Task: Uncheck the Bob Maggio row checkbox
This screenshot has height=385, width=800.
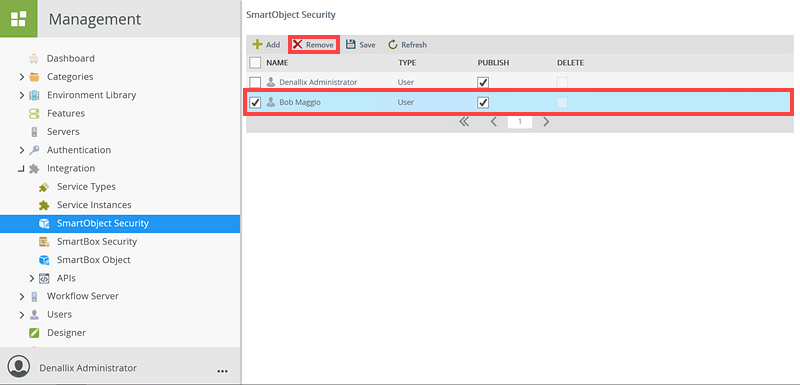Action: 255,102
